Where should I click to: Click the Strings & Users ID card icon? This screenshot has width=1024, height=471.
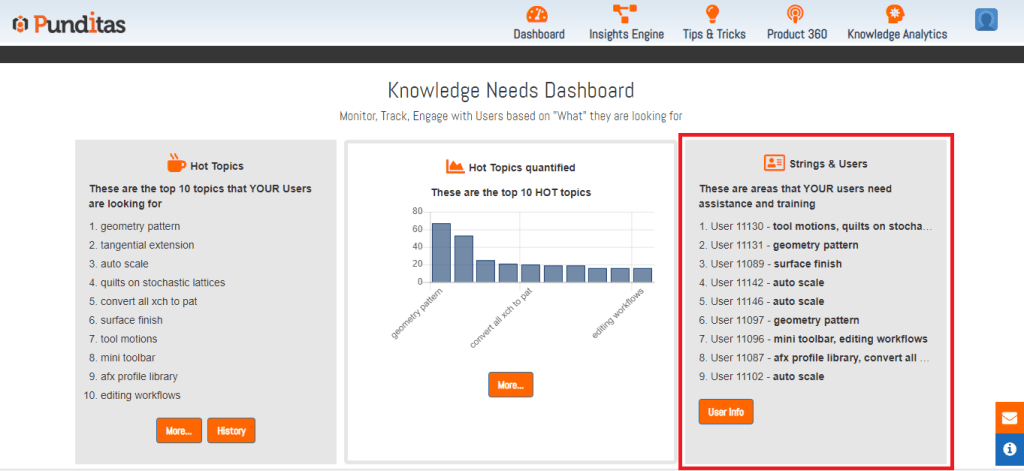(x=774, y=163)
